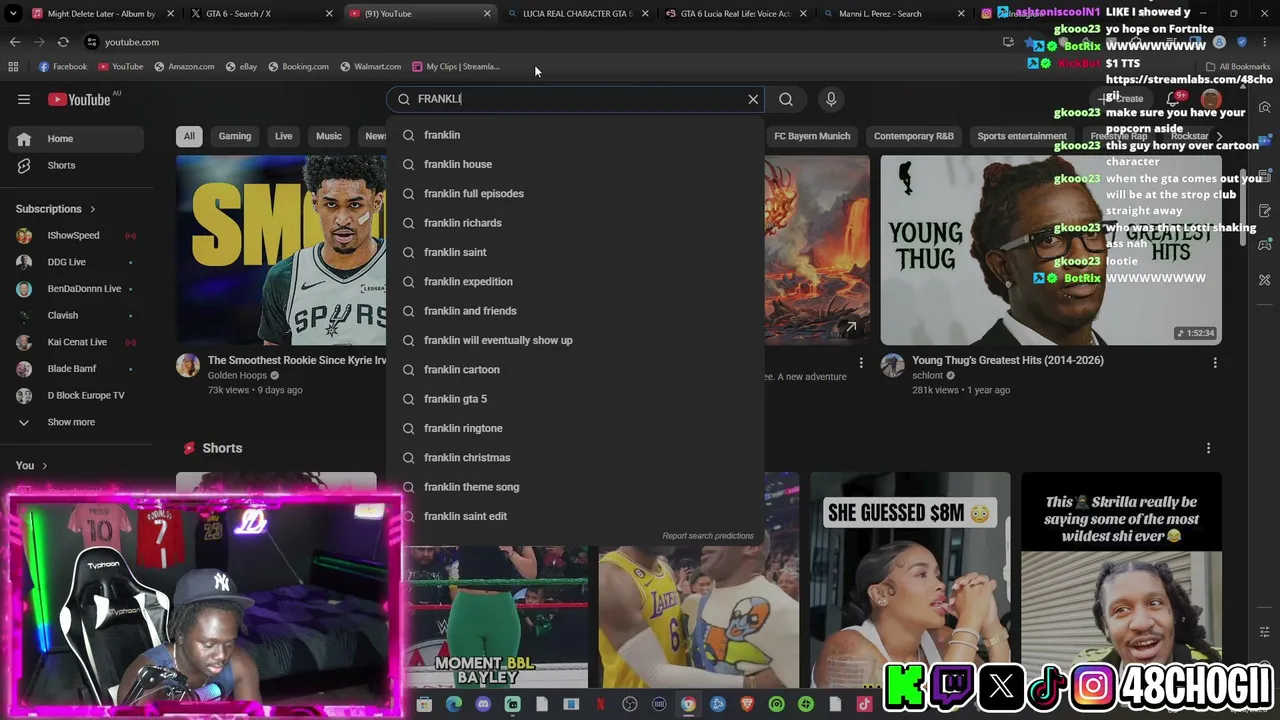
Task: Reload the page with the refresh icon
Action: tap(63, 42)
